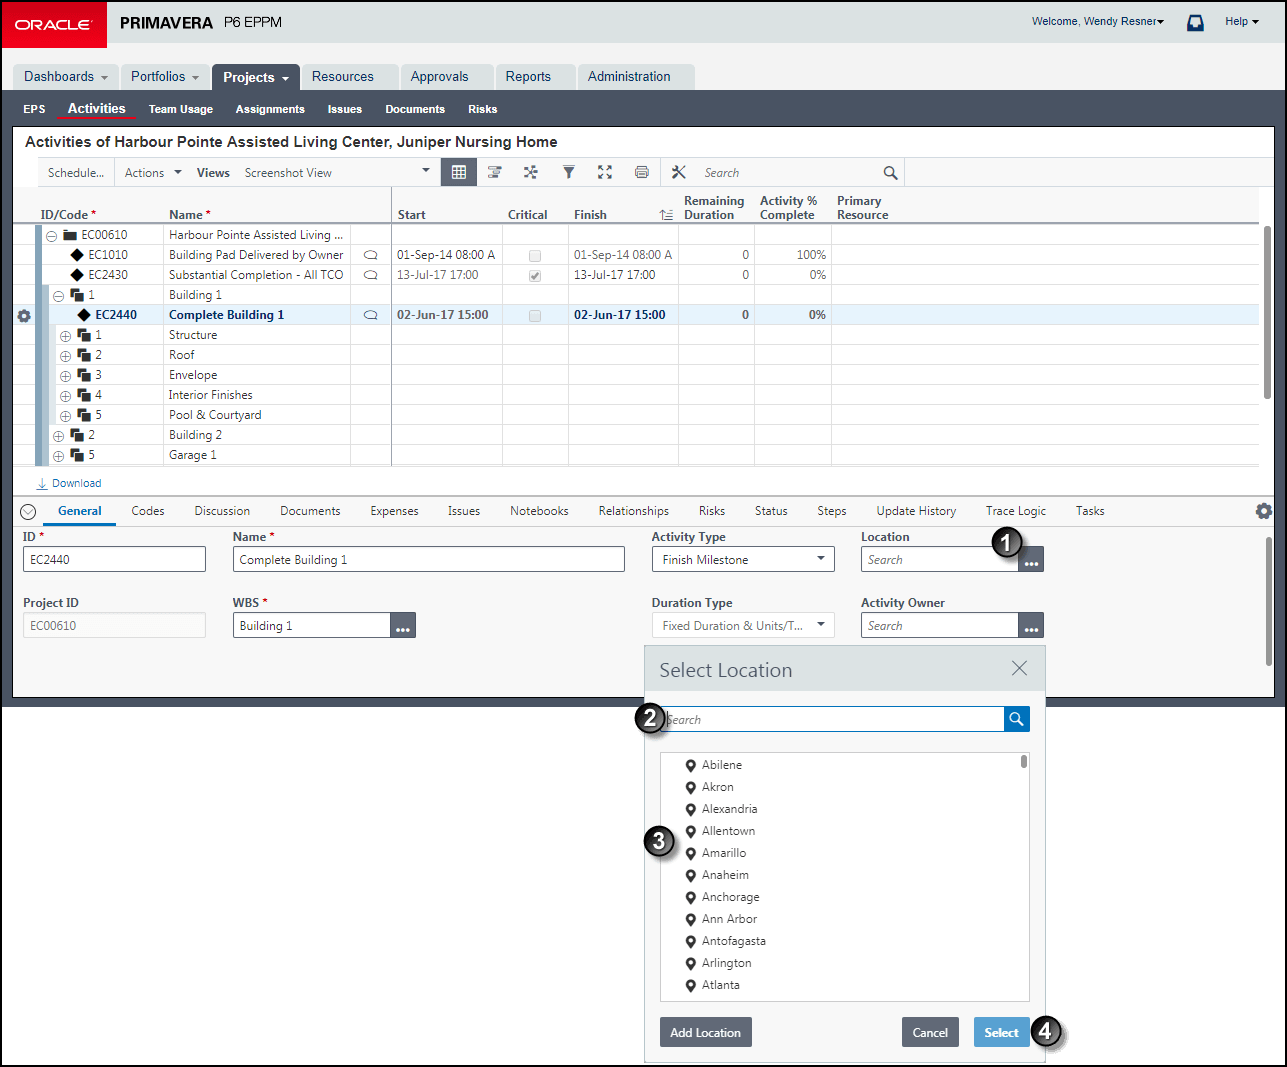Toggle Critical checkbox for EC2430
This screenshot has width=1287, height=1067.
click(535, 276)
